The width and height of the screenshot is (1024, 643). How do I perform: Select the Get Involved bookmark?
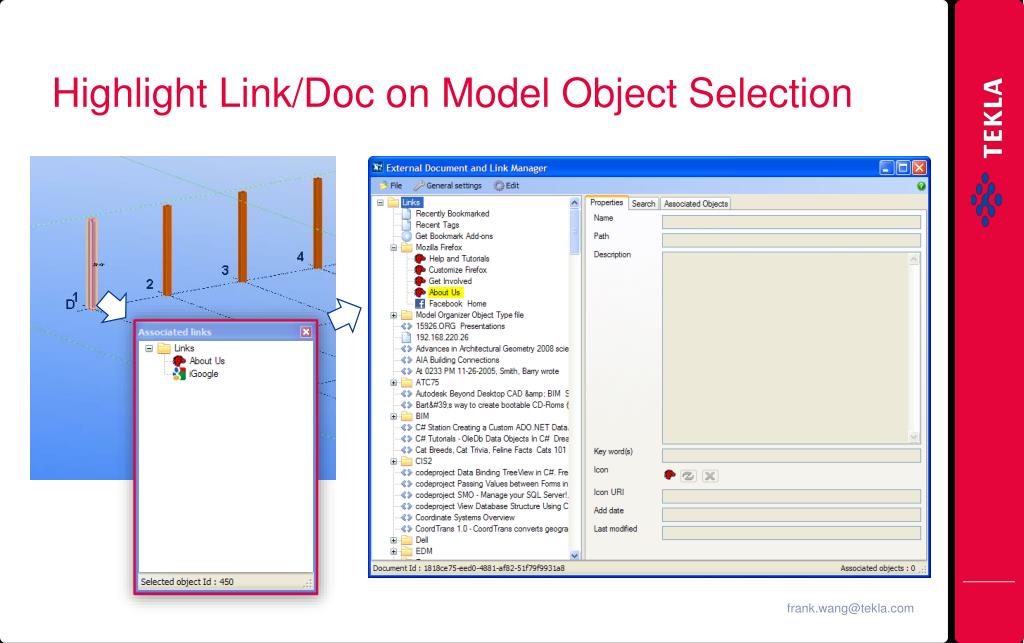coord(450,281)
